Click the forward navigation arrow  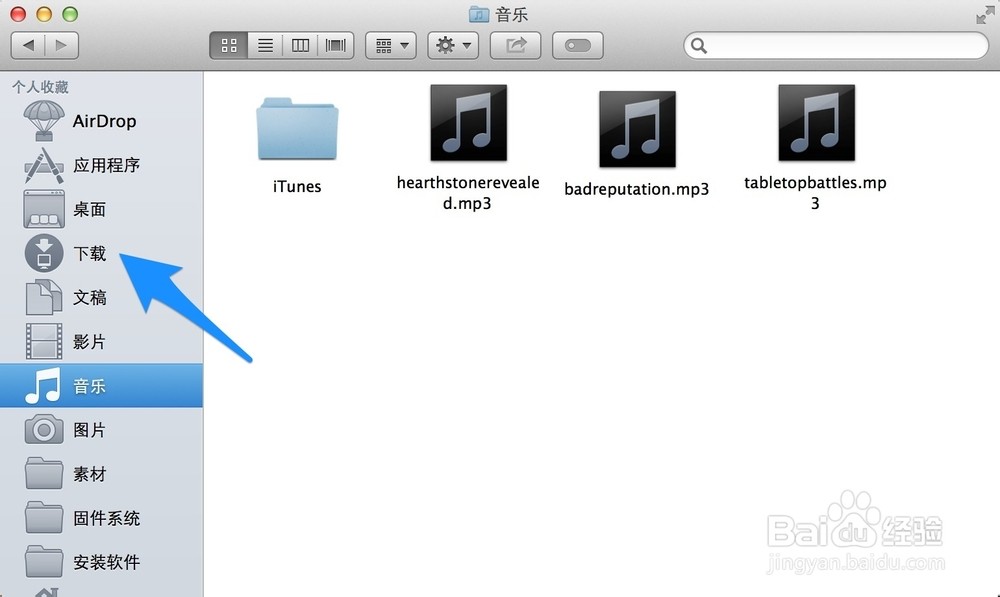62,45
